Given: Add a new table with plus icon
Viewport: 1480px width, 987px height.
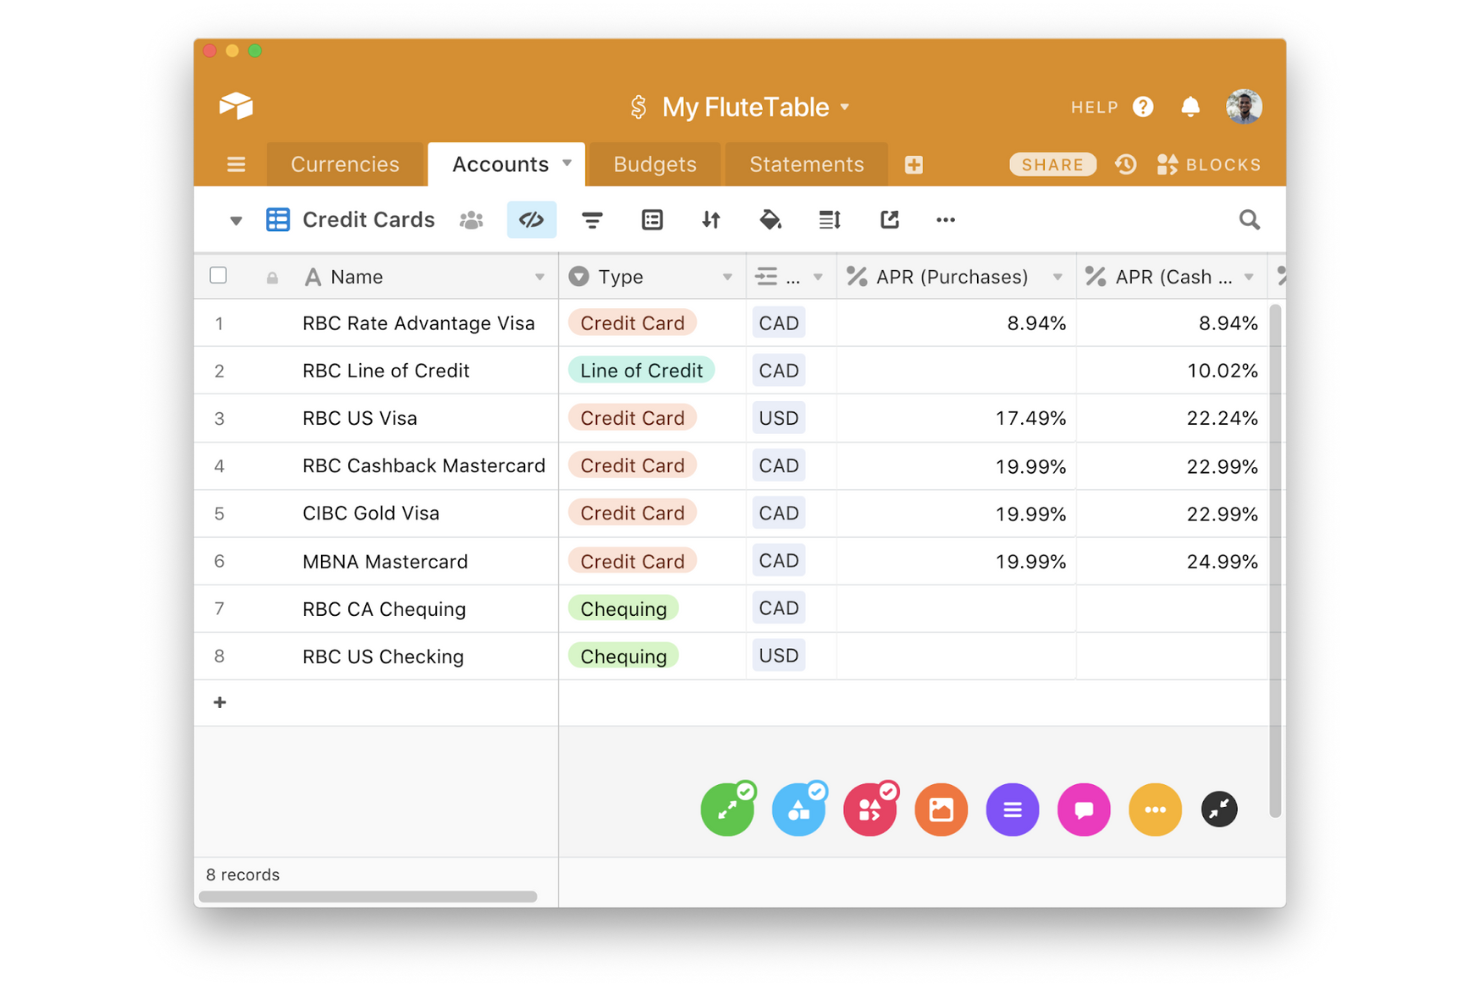Looking at the screenshot, I should (x=914, y=165).
